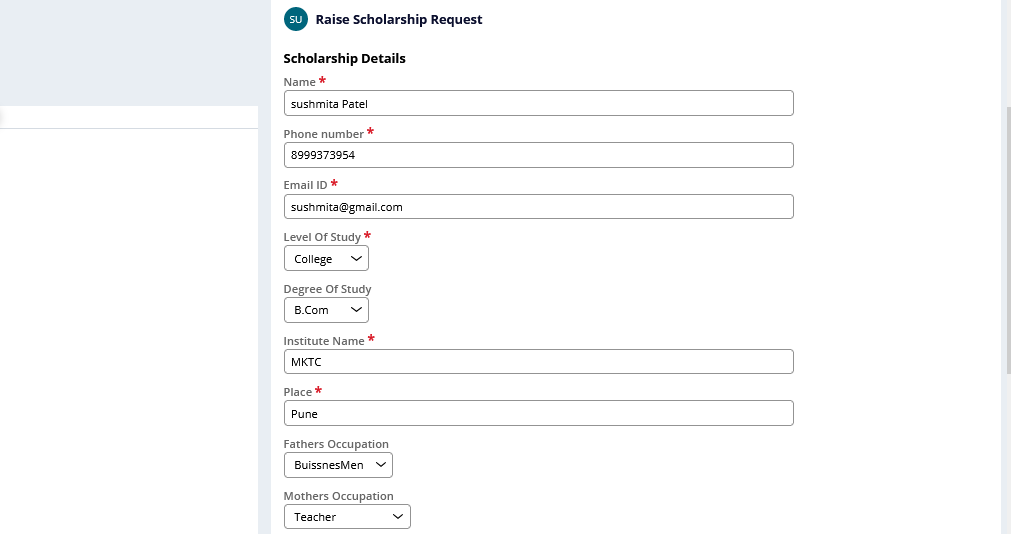Click the Degree Of Study label
This screenshot has width=1011, height=534.
pyautogui.click(x=327, y=289)
